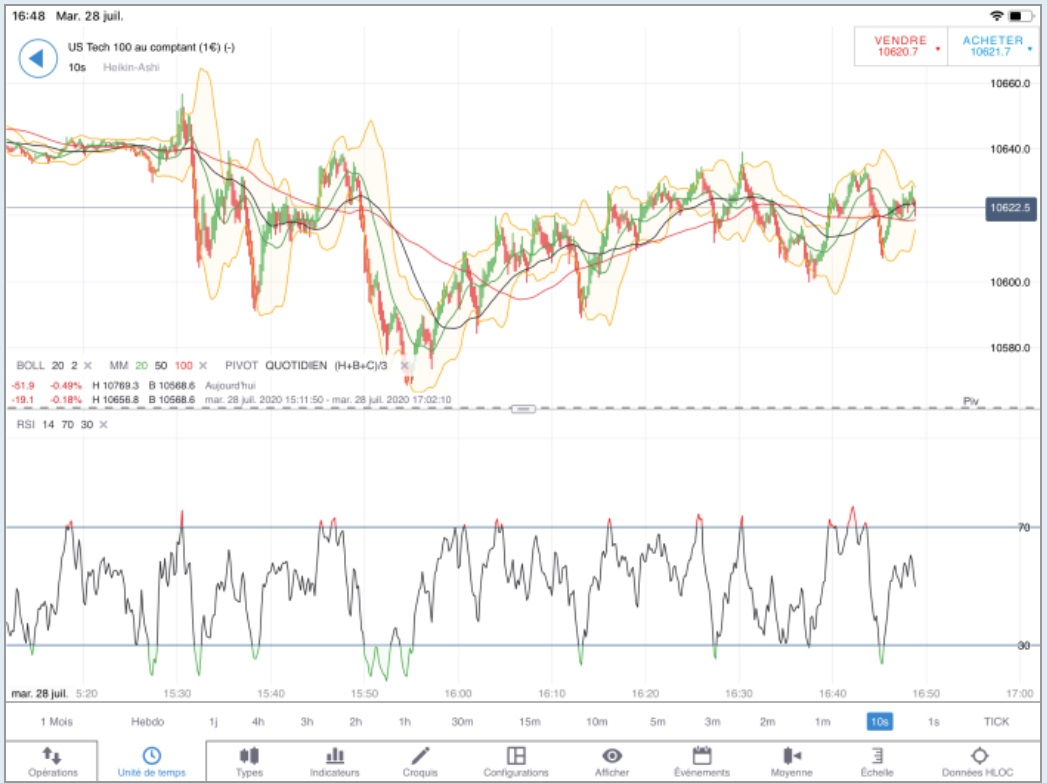This screenshot has height=783, width=1047.
Task: Open Événements calendar icon
Action: pyautogui.click(x=702, y=762)
